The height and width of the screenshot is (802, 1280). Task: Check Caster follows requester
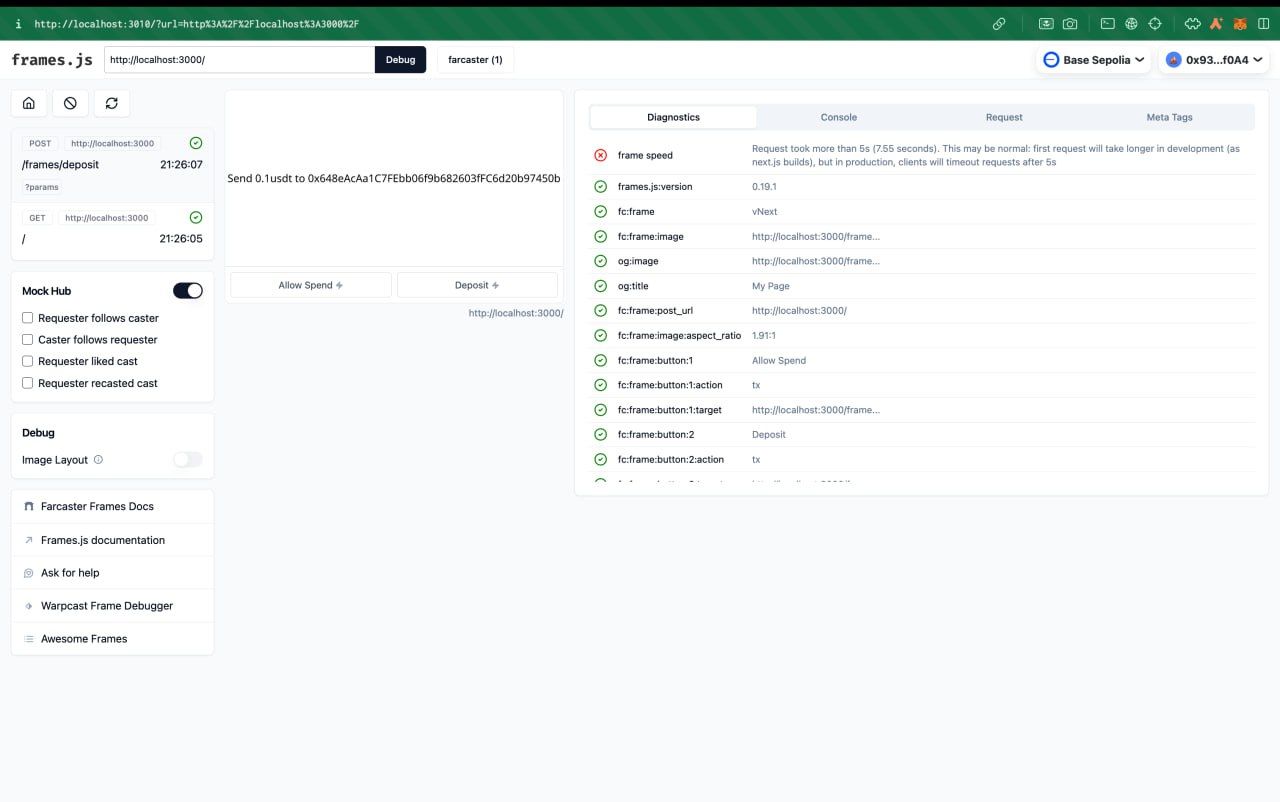[28, 340]
